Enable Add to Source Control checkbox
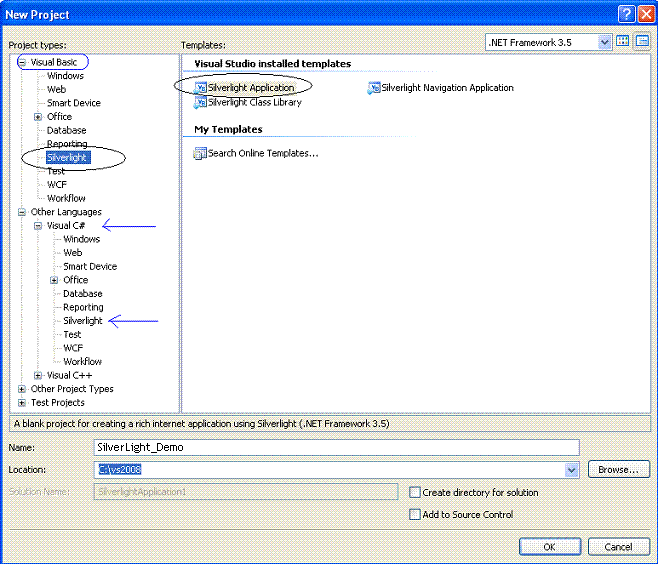Viewport: 658px width, 564px height. click(x=415, y=514)
